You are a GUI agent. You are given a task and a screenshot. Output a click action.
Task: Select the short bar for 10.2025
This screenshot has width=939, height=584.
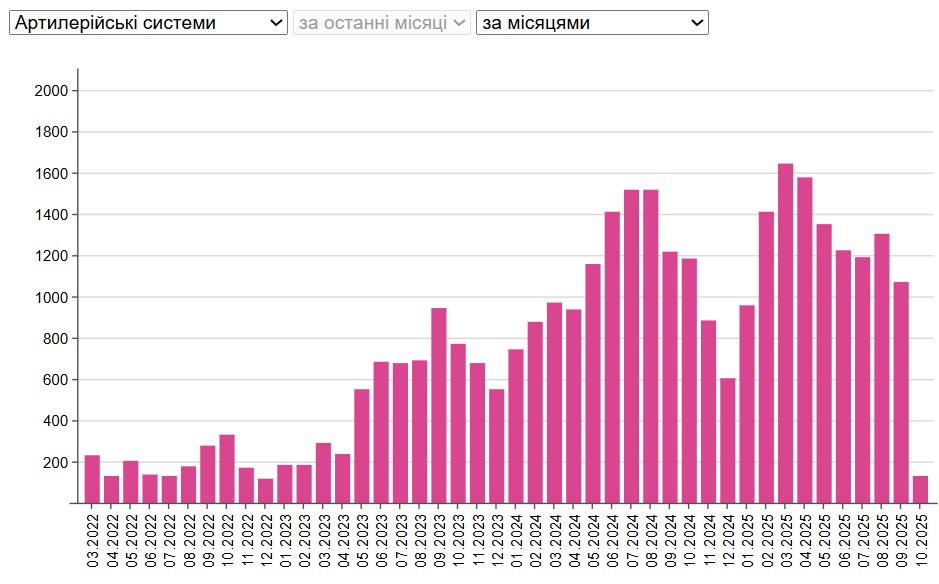coord(920,490)
